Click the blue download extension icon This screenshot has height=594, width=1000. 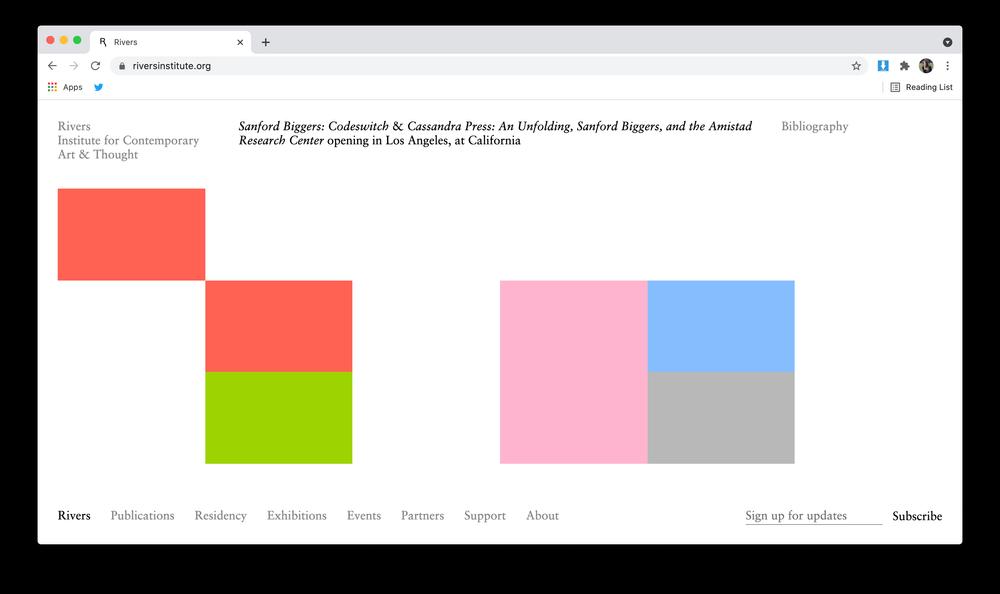883,66
